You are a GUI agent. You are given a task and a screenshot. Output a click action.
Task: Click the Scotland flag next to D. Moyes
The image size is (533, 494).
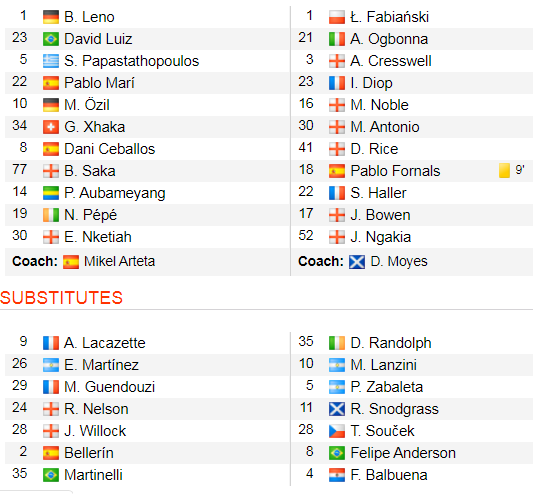coord(357,262)
